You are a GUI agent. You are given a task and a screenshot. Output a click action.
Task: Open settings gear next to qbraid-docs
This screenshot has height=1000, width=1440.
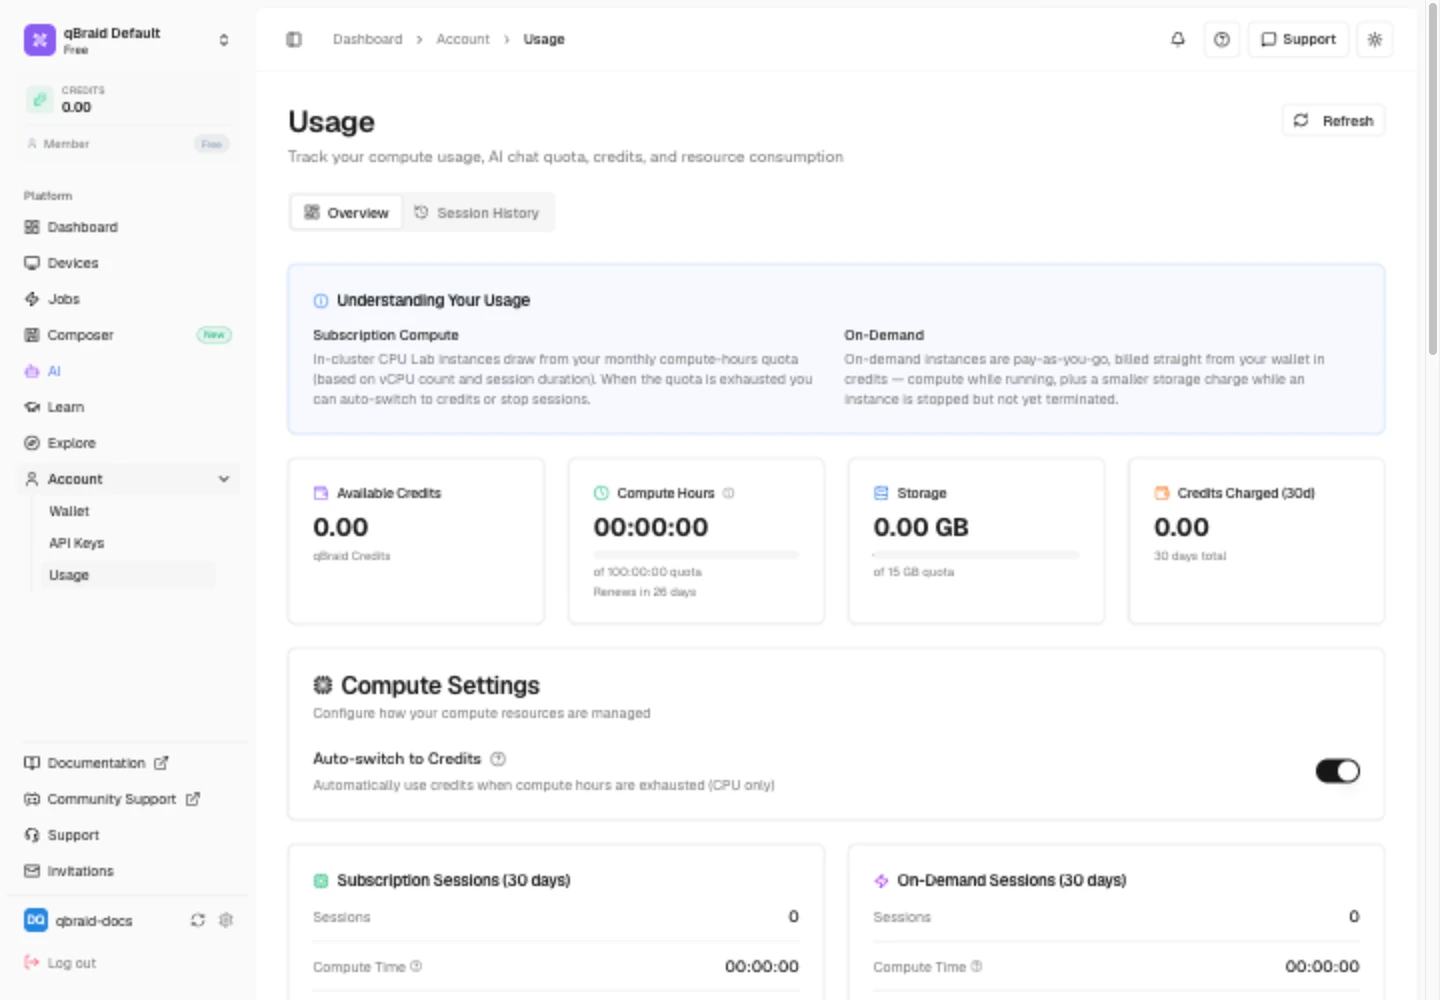(226, 920)
